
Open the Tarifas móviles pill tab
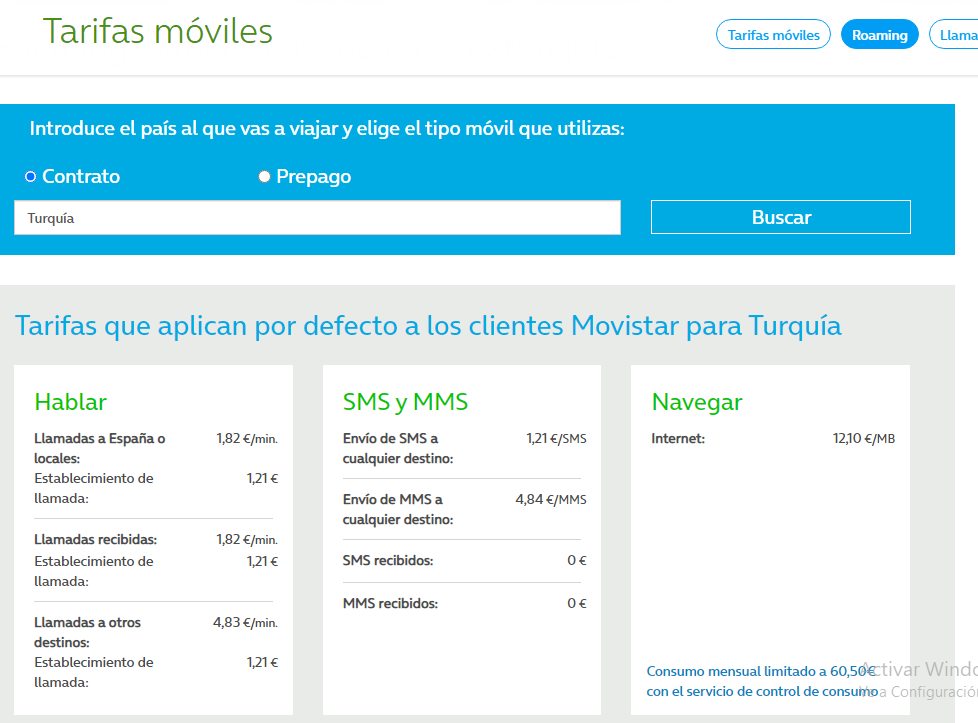pyautogui.click(x=773, y=35)
